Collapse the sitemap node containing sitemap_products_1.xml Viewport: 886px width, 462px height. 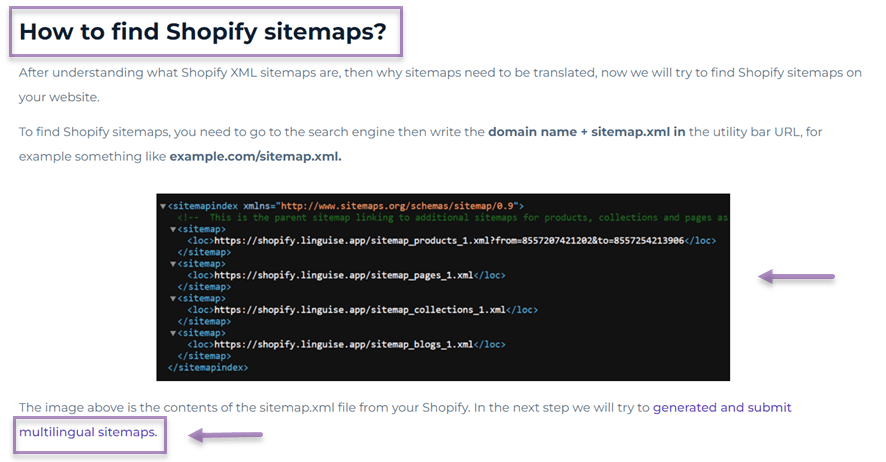(x=173, y=229)
